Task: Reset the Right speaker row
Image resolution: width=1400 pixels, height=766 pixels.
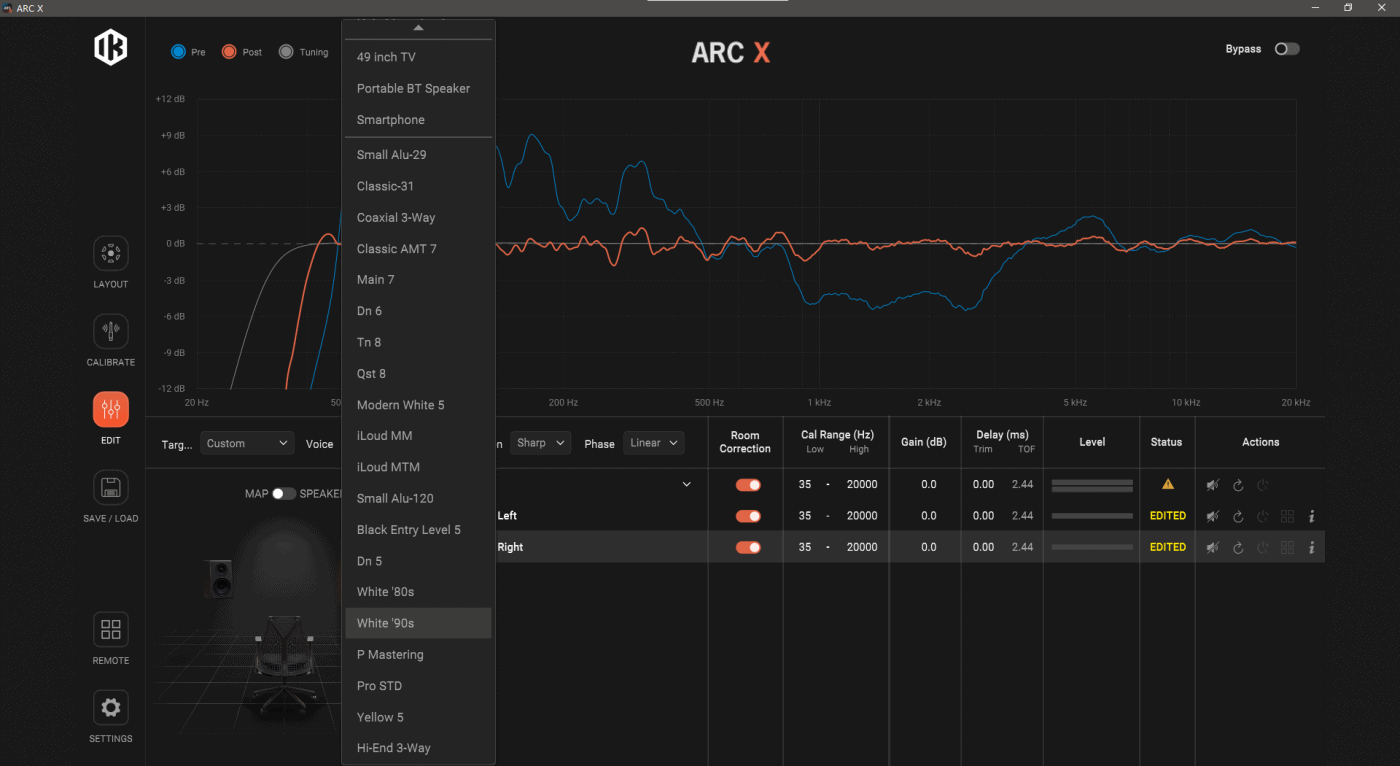Action: tap(1238, 548)
